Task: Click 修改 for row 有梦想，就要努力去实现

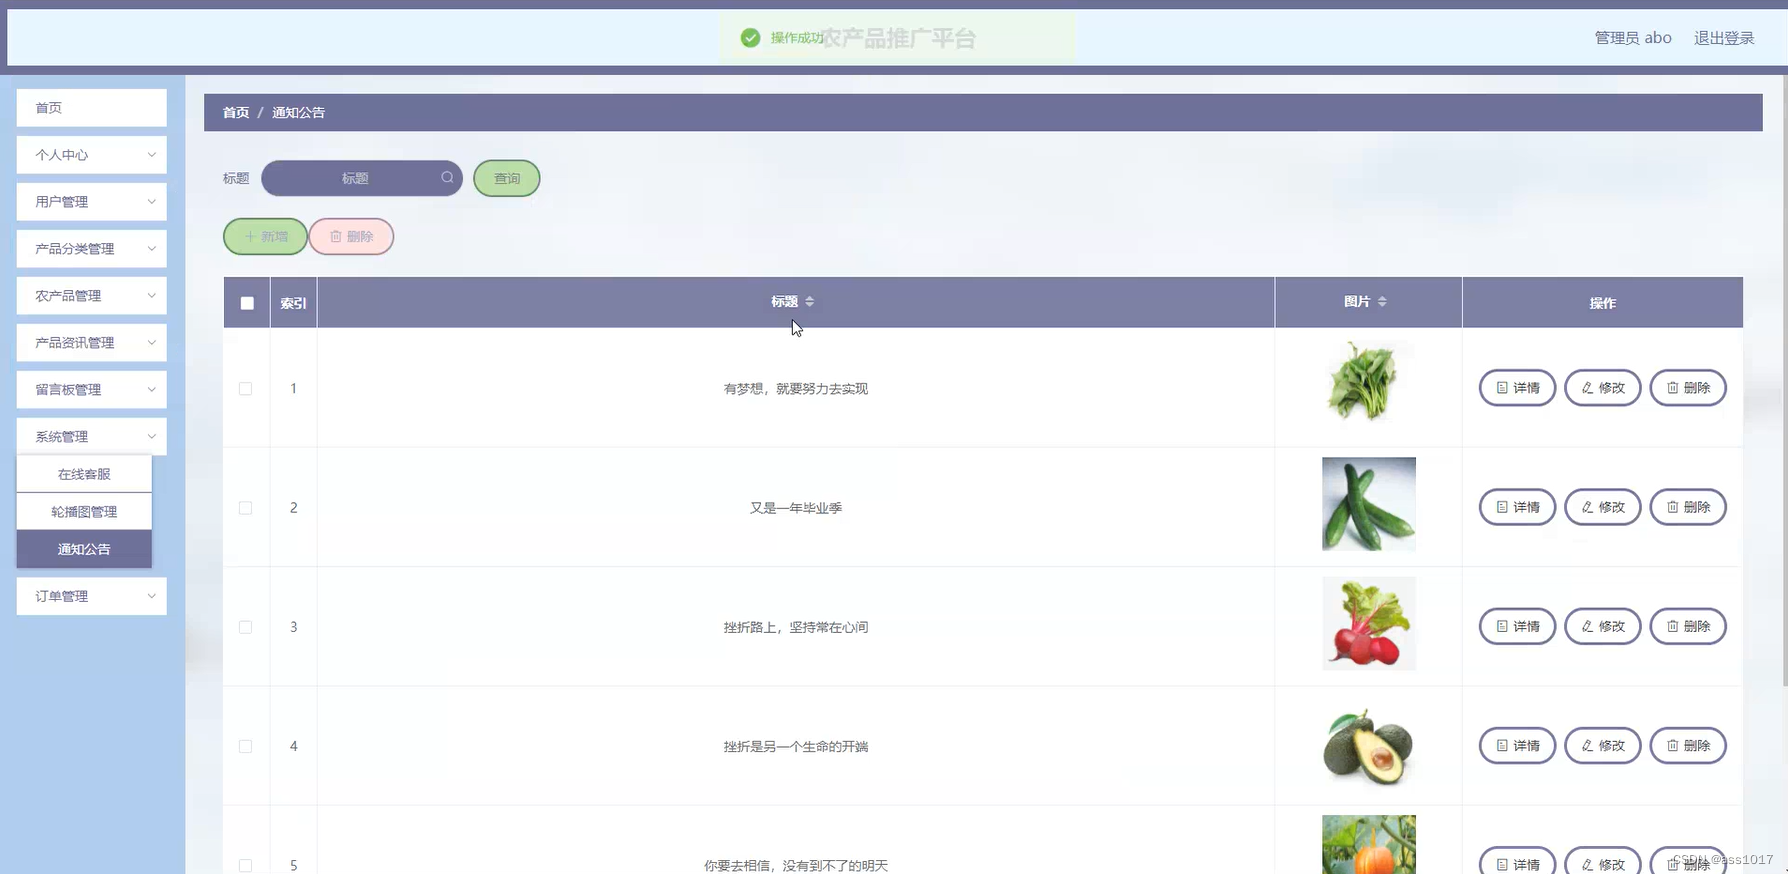Action: coord(1602,388)
